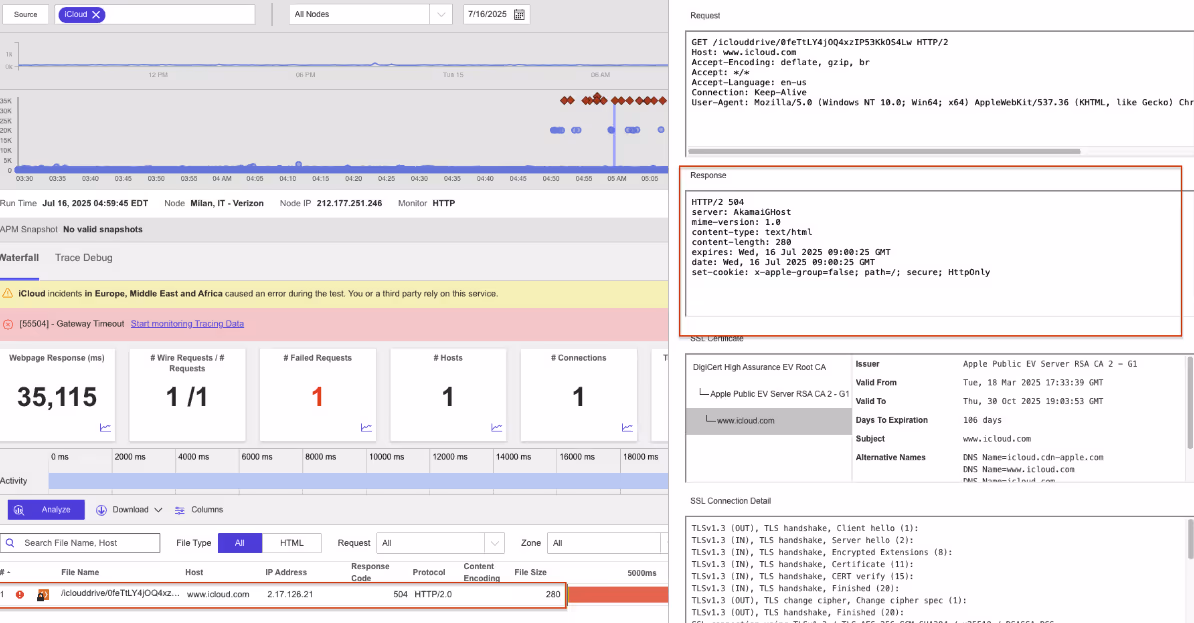Click the Source button

[25, 14]
